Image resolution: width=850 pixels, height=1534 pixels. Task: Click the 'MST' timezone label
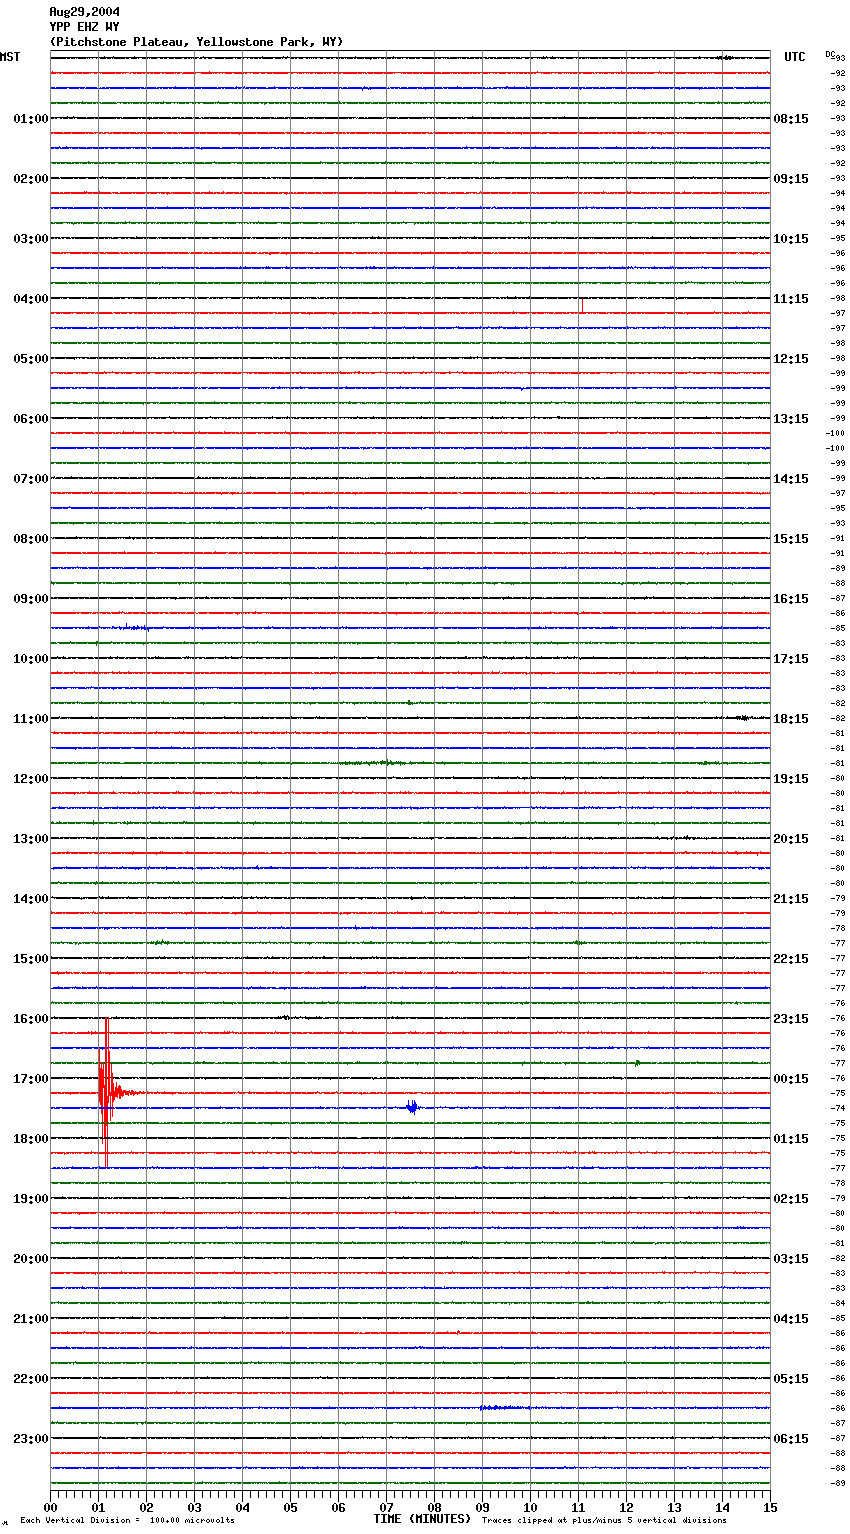pos(10,57)
